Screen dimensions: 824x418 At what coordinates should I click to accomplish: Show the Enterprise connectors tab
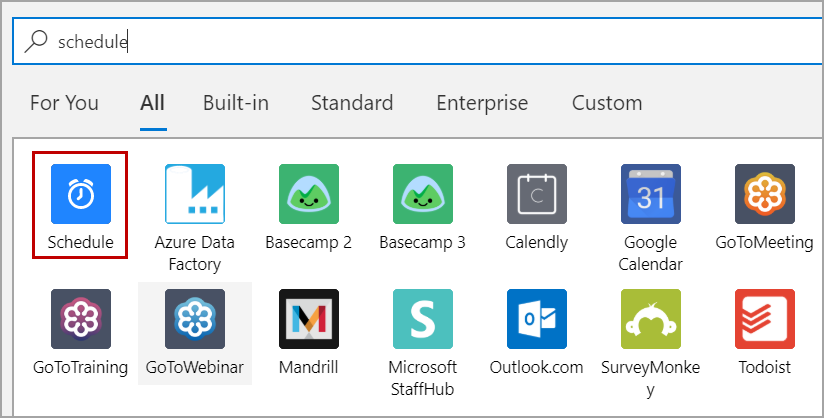tap(482, 103)
